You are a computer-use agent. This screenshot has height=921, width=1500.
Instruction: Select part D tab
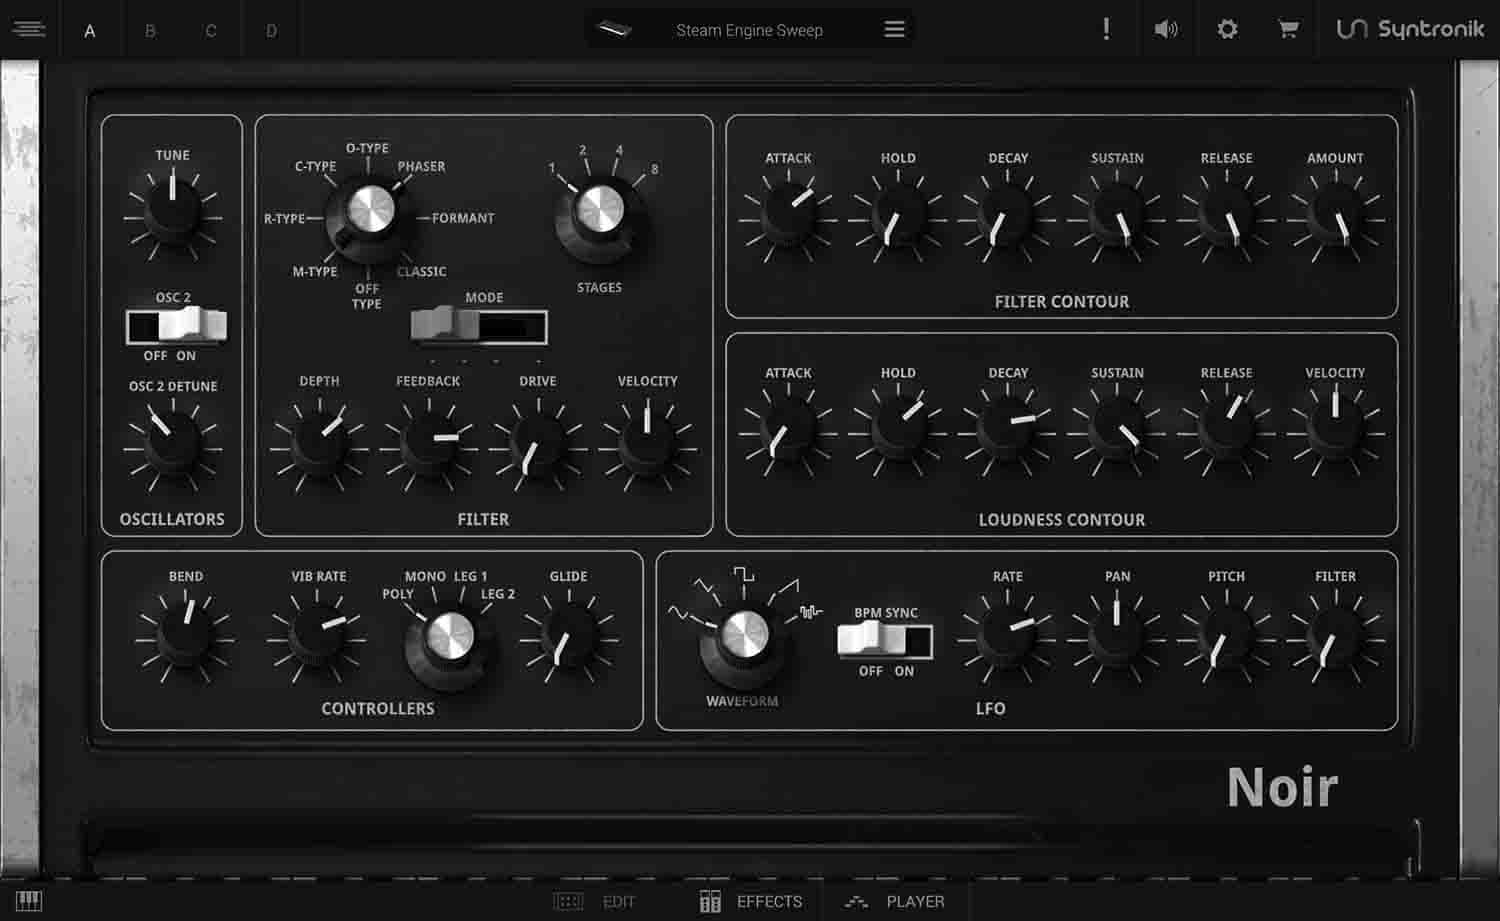[x=271, y=31]
